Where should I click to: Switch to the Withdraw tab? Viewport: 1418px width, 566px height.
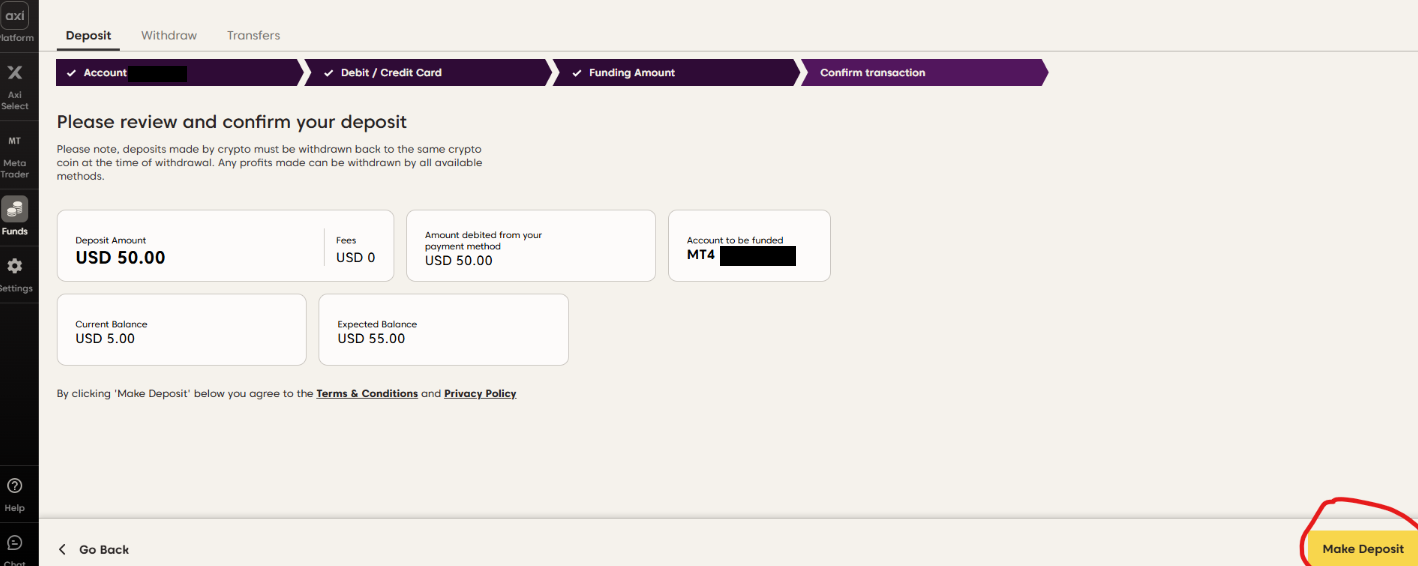pos(169,35)
